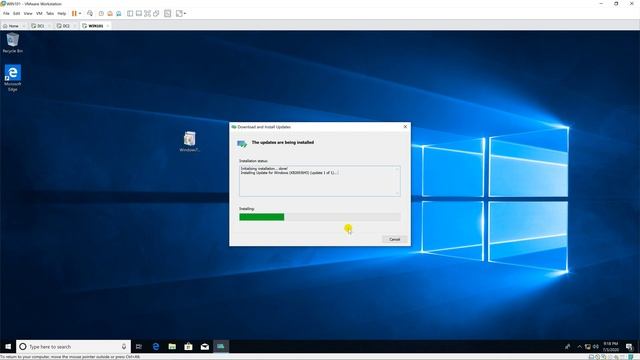Viewport: 640px width, 360px height.
Task: Close the WIN101 tab with its X
Action: pyautogui.click(x=108, y=26)
